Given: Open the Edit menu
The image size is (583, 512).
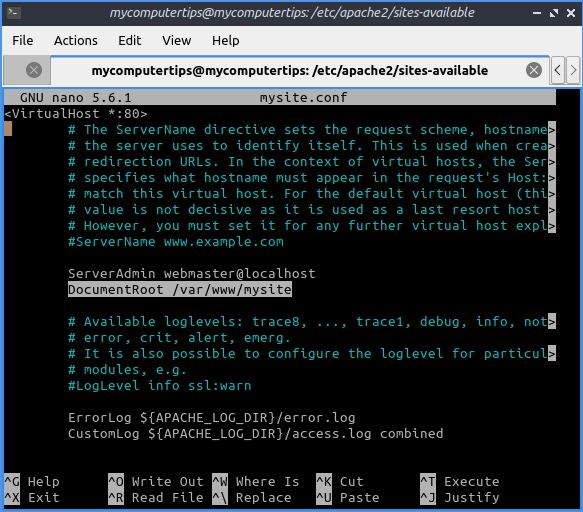Looking at the screenshot, I should pos(129,41).
